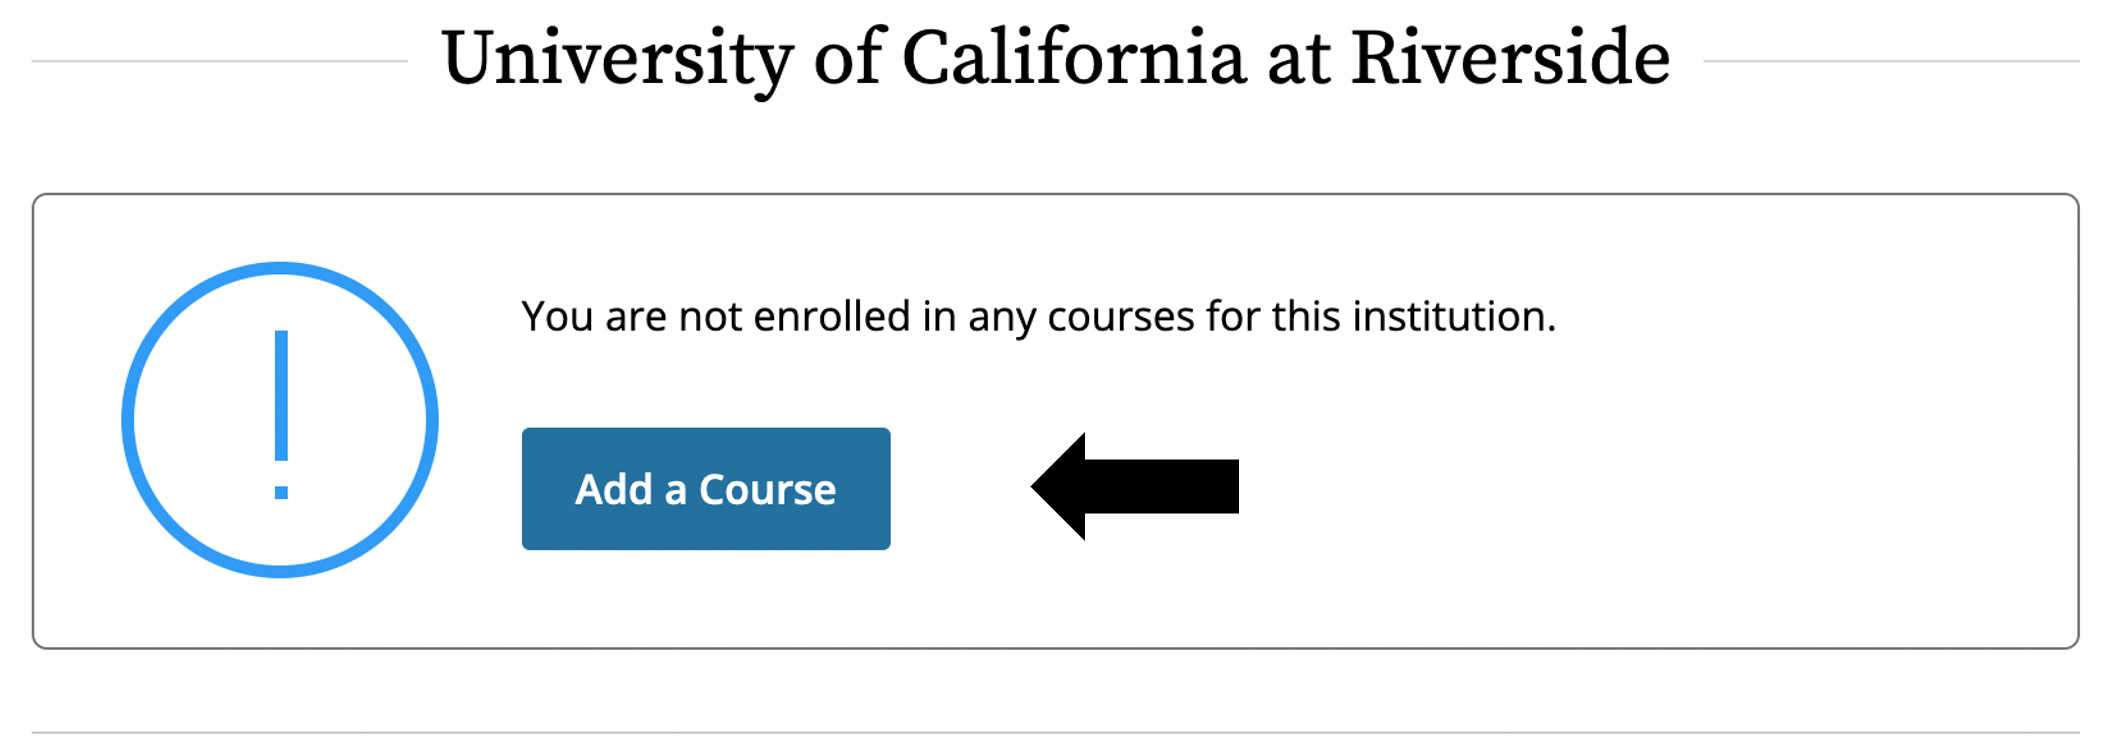This screenshot has width=2120, height=756.
Task: Click the word "California" in the heading
Action: pyautogui.click(x=1073, y=58)
